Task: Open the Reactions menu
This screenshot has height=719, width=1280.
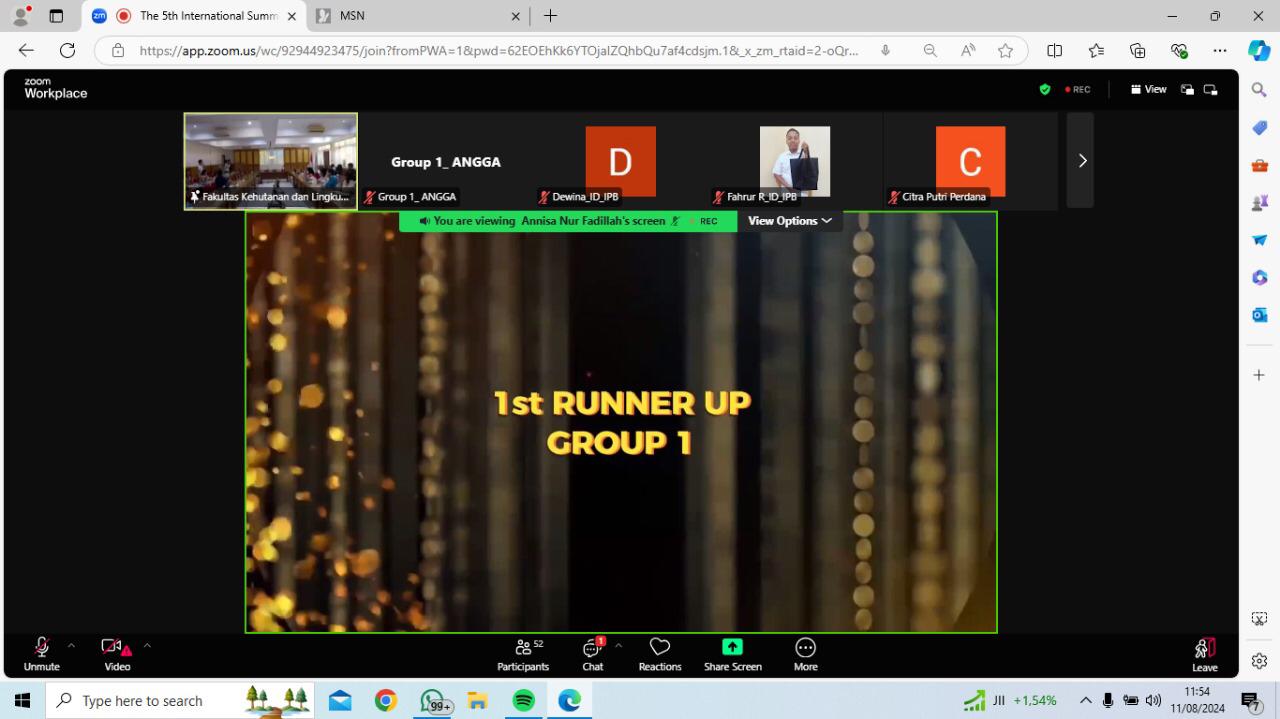Action: [660, 654]
